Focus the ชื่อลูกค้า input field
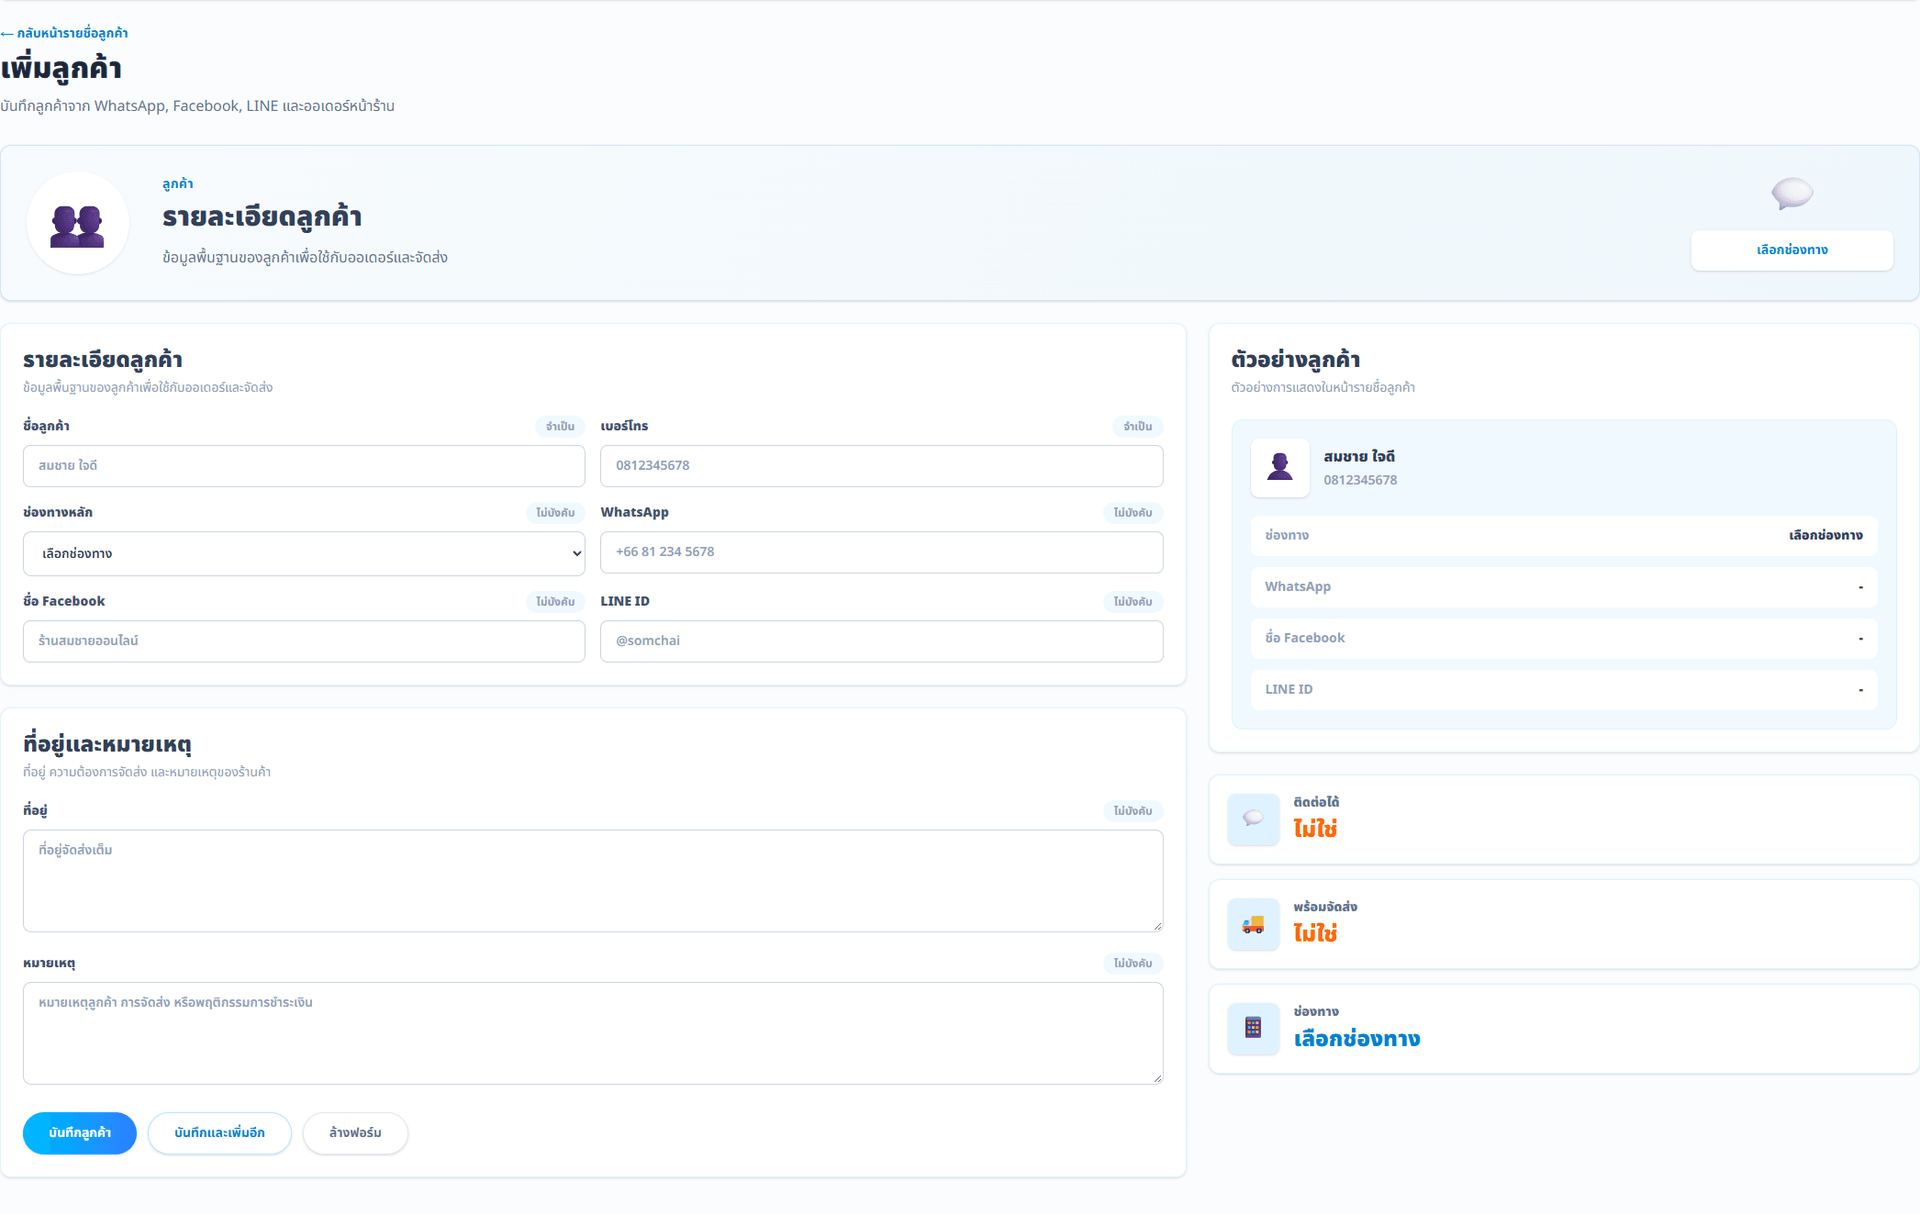1920x1214 pixels. (x=304, y=466)
